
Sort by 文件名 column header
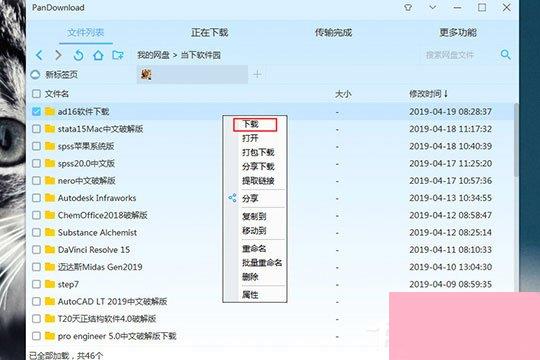click(x=56, y=94)
